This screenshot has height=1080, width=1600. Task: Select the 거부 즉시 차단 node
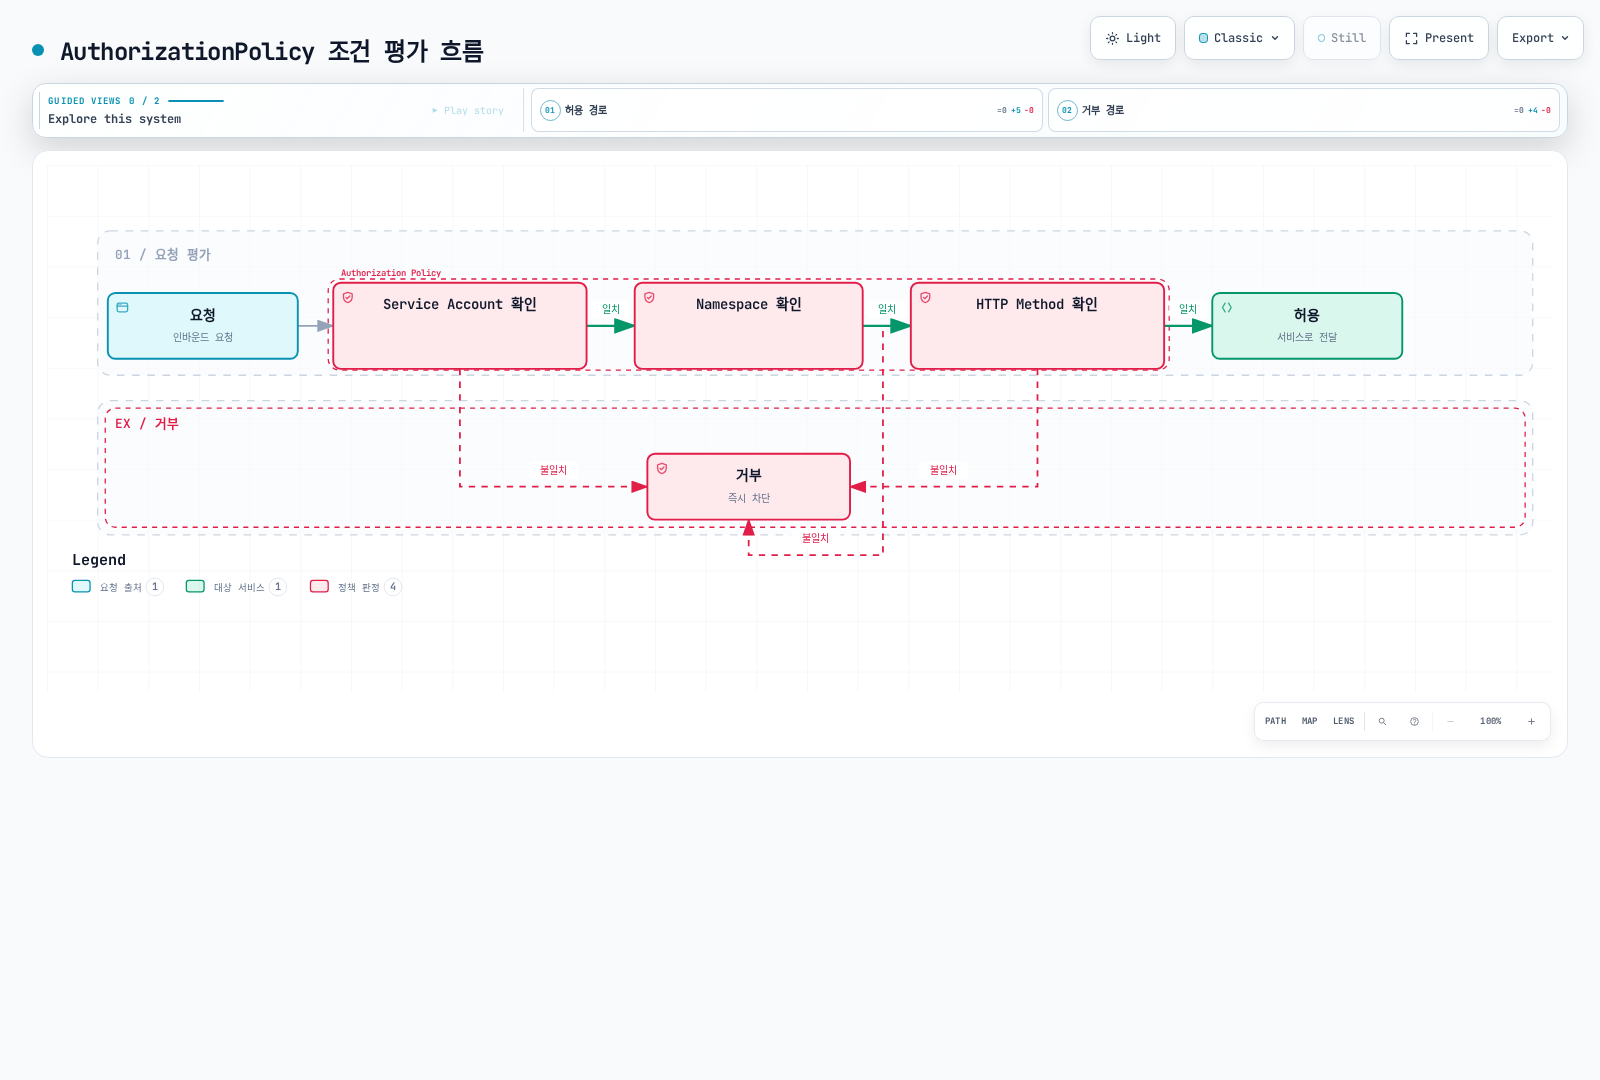tap(749, 487)
